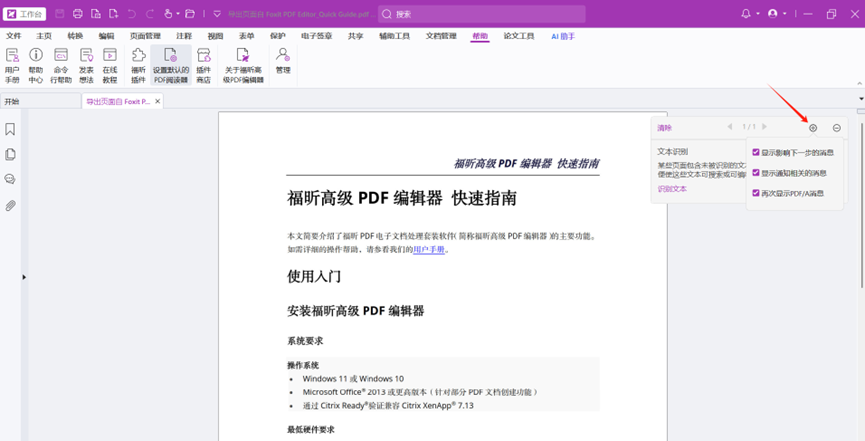The width and height of the screenshot is (865, 441).
Task: Switch to the 共享 ribbon tab
Action: pos(355,36)
